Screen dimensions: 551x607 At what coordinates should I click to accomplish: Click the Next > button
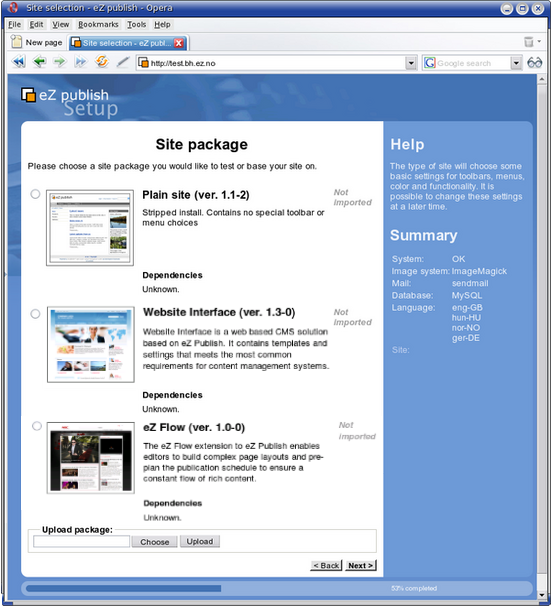[360, 566]
